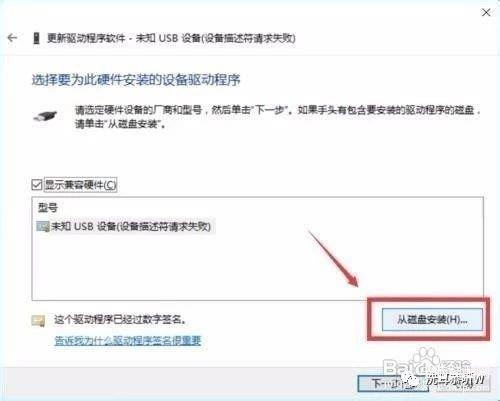Click the 这个驱动程序已经过数字签名 status text

(120, 320)
